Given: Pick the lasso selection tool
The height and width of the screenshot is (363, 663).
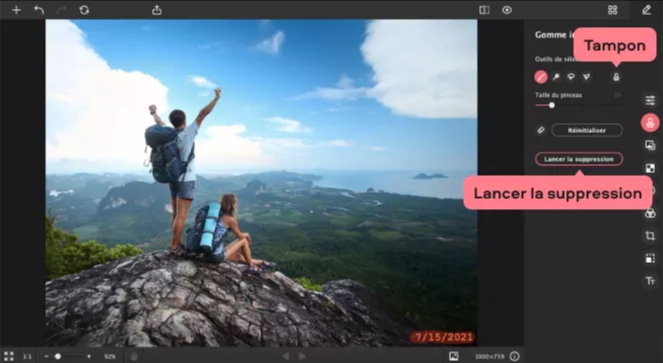Looking at the screenshot, I should click(571, 77).
